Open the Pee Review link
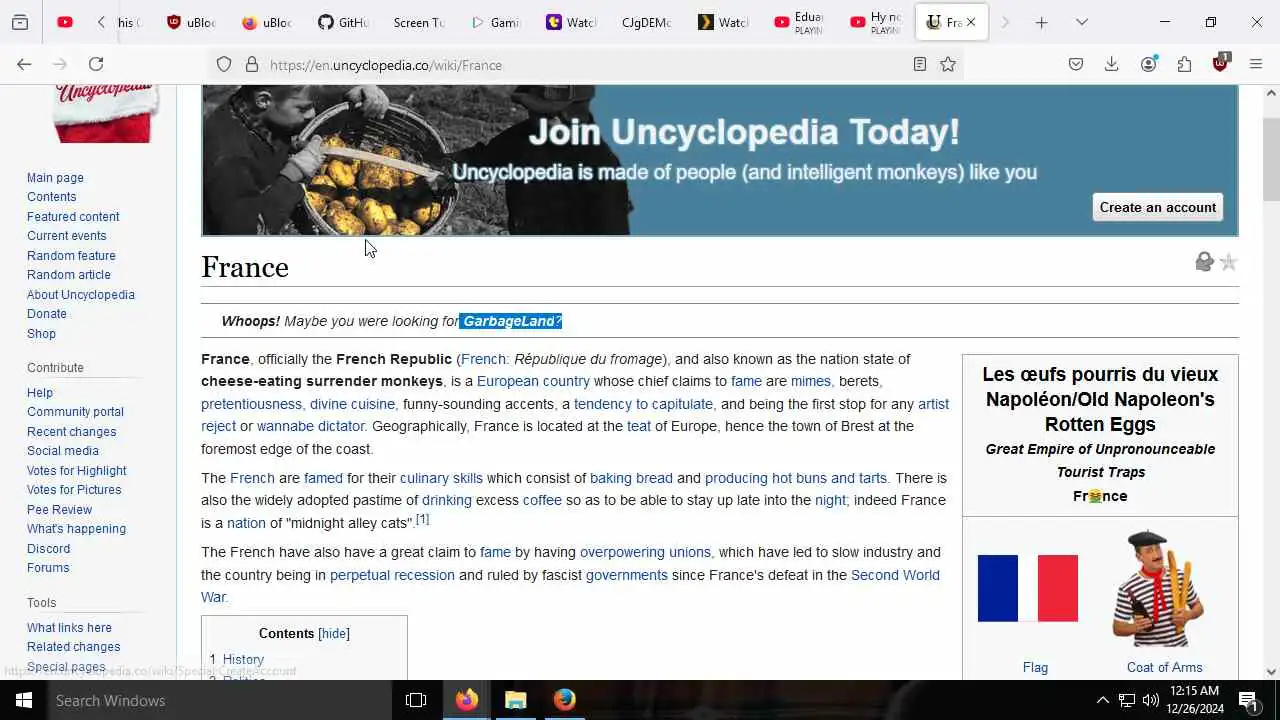Image resolution: width=1280 pixels, height=720 pixels. (59, 510)
